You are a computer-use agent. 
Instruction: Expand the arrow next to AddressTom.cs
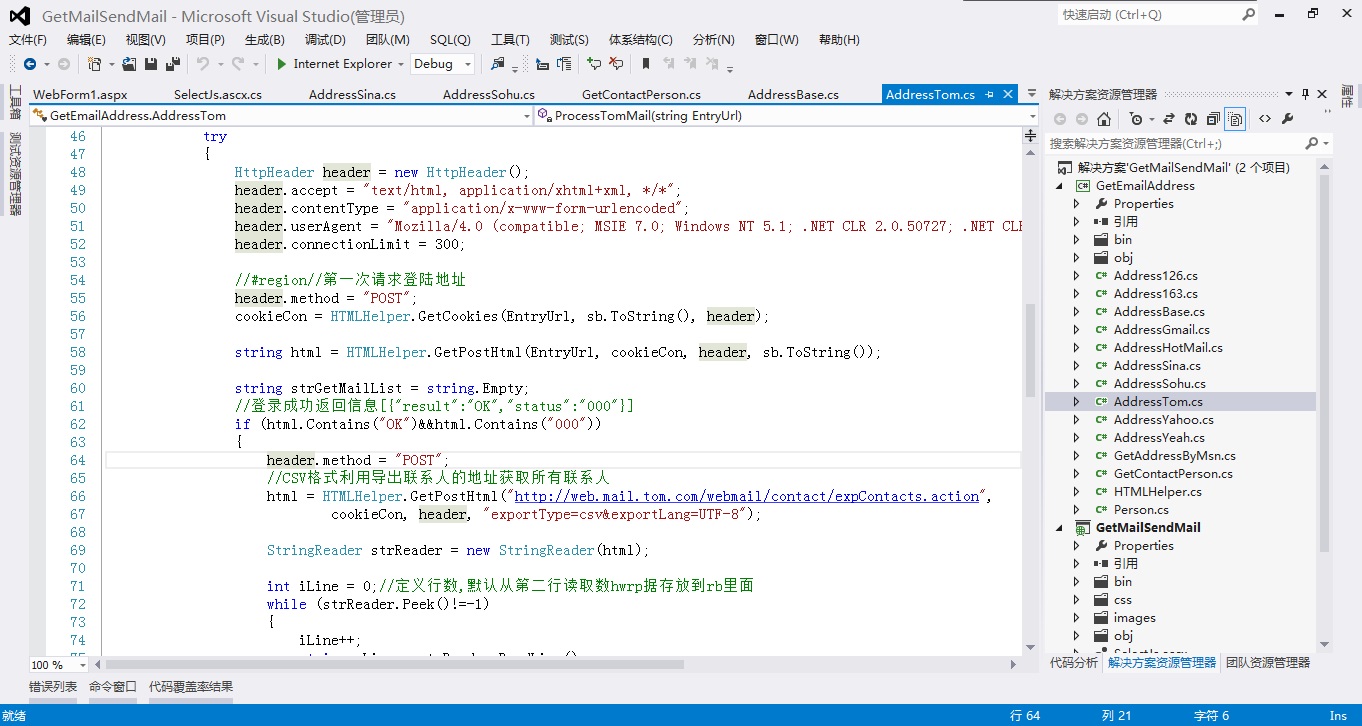pos(1076,402)
